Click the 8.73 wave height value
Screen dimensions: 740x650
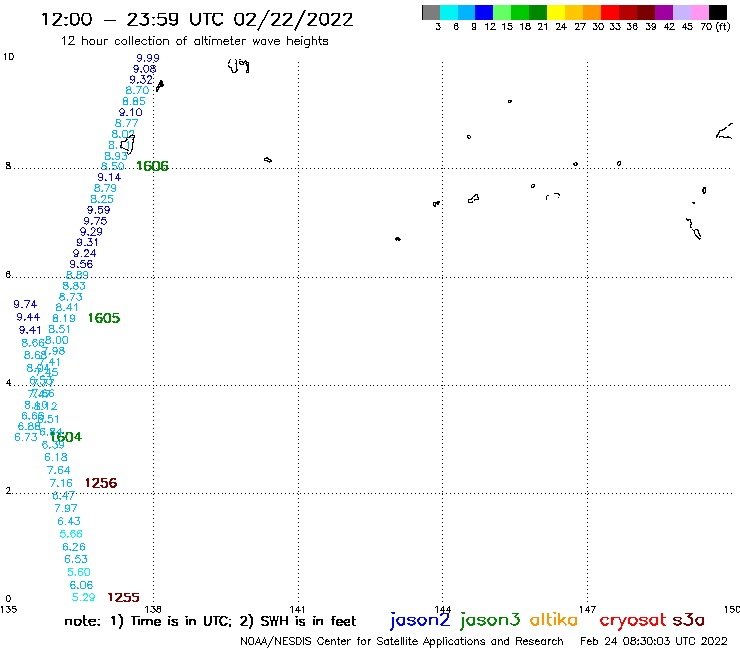click(x=70, y=297)
